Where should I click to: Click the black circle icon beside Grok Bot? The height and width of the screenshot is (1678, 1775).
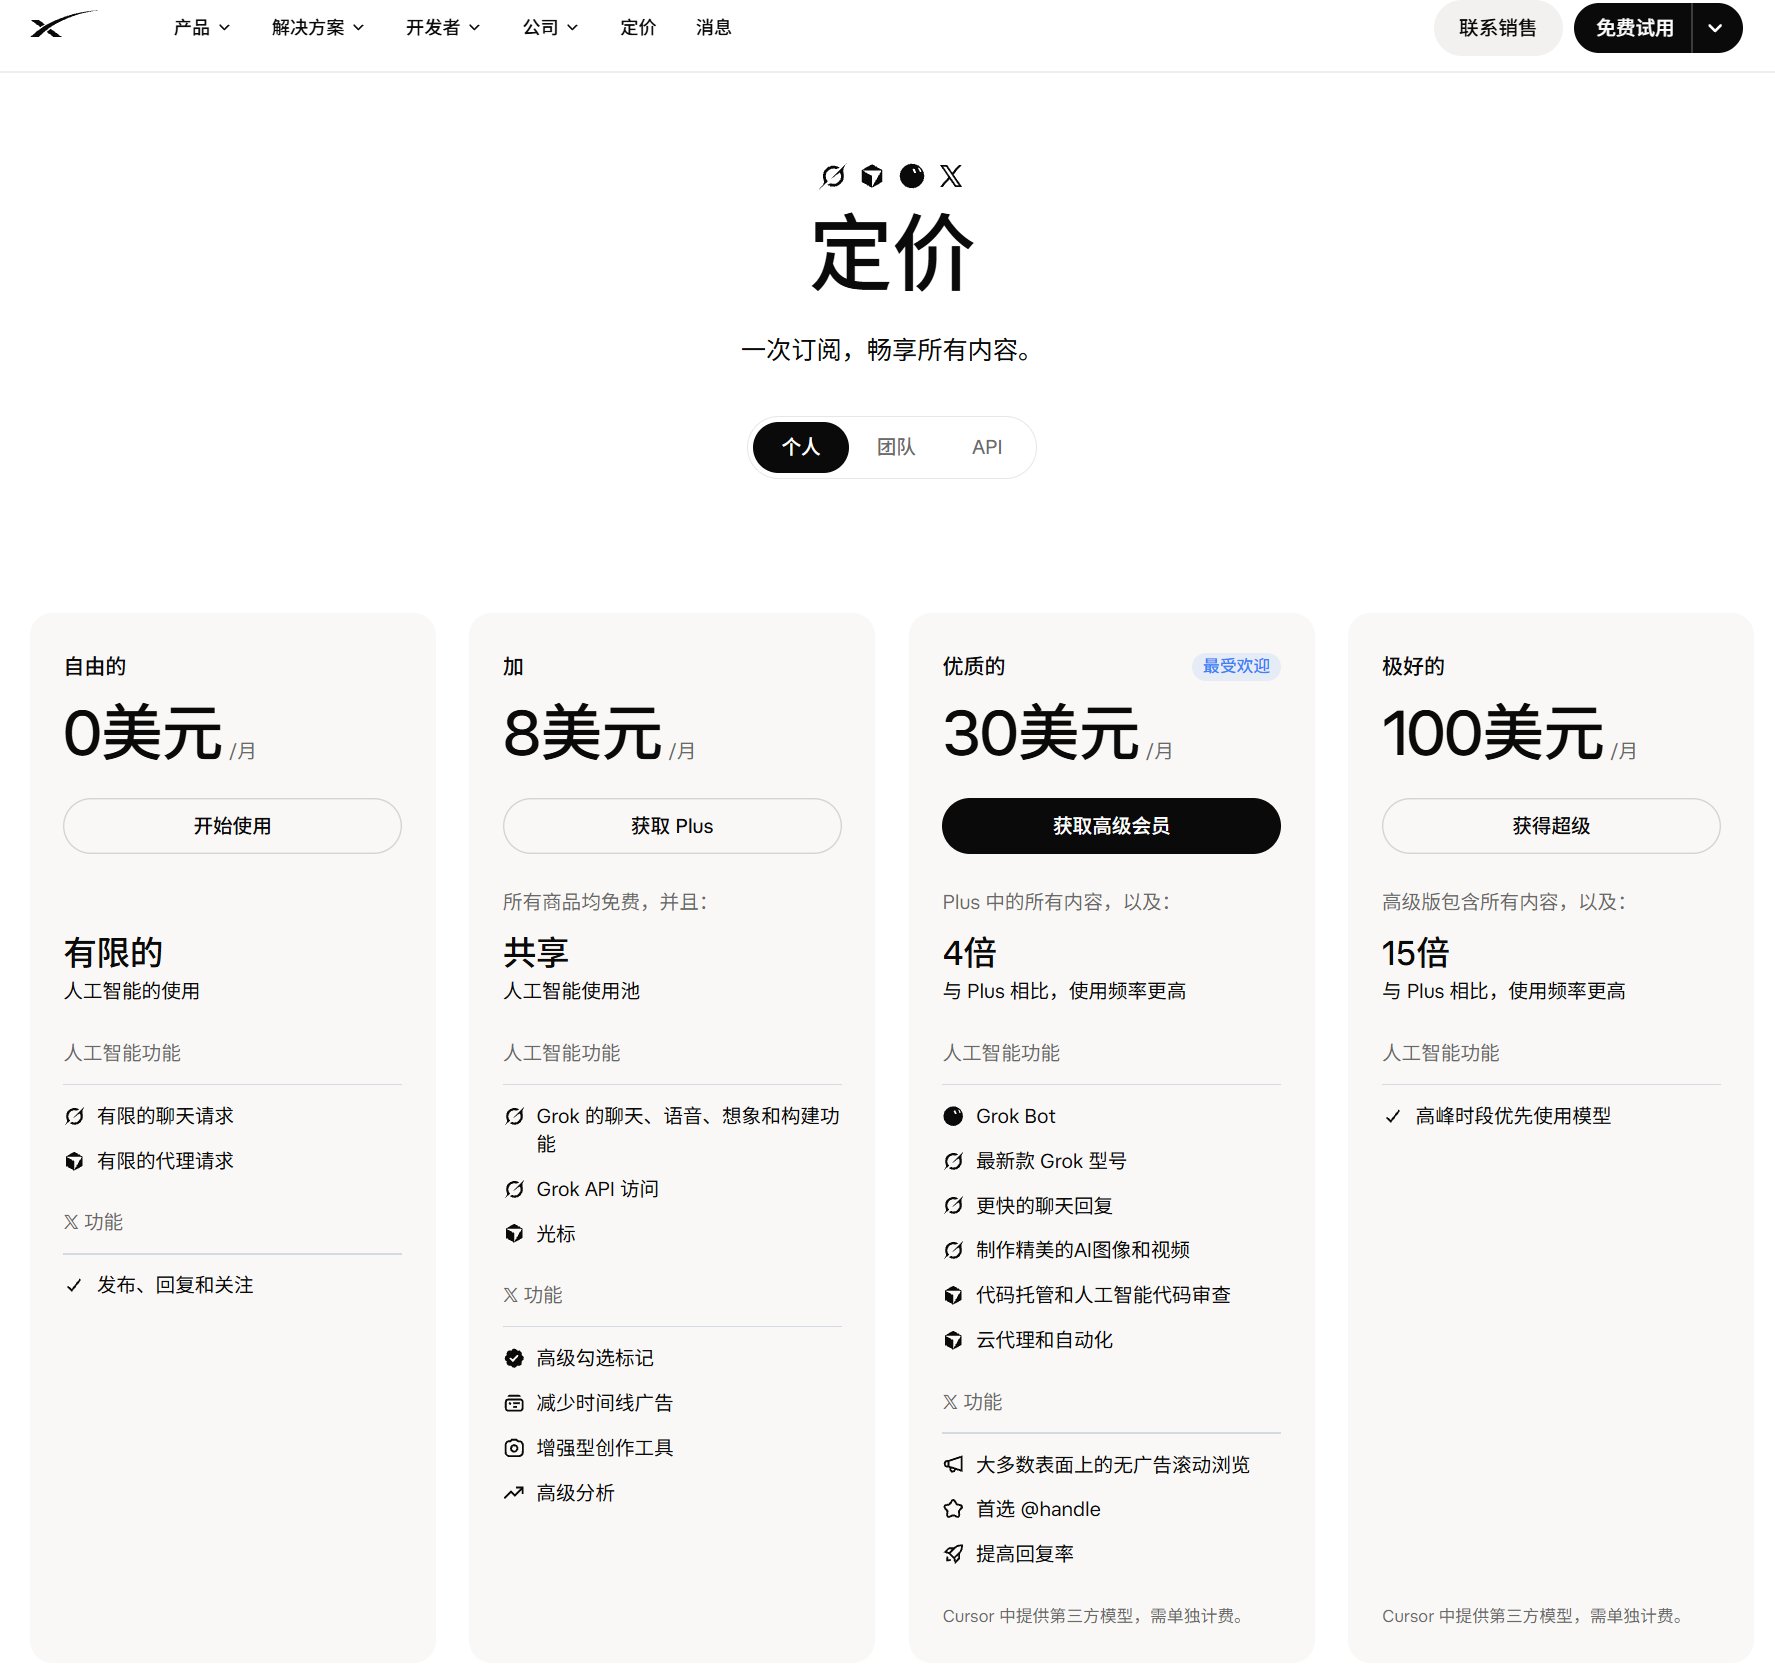coord(954,1116)
